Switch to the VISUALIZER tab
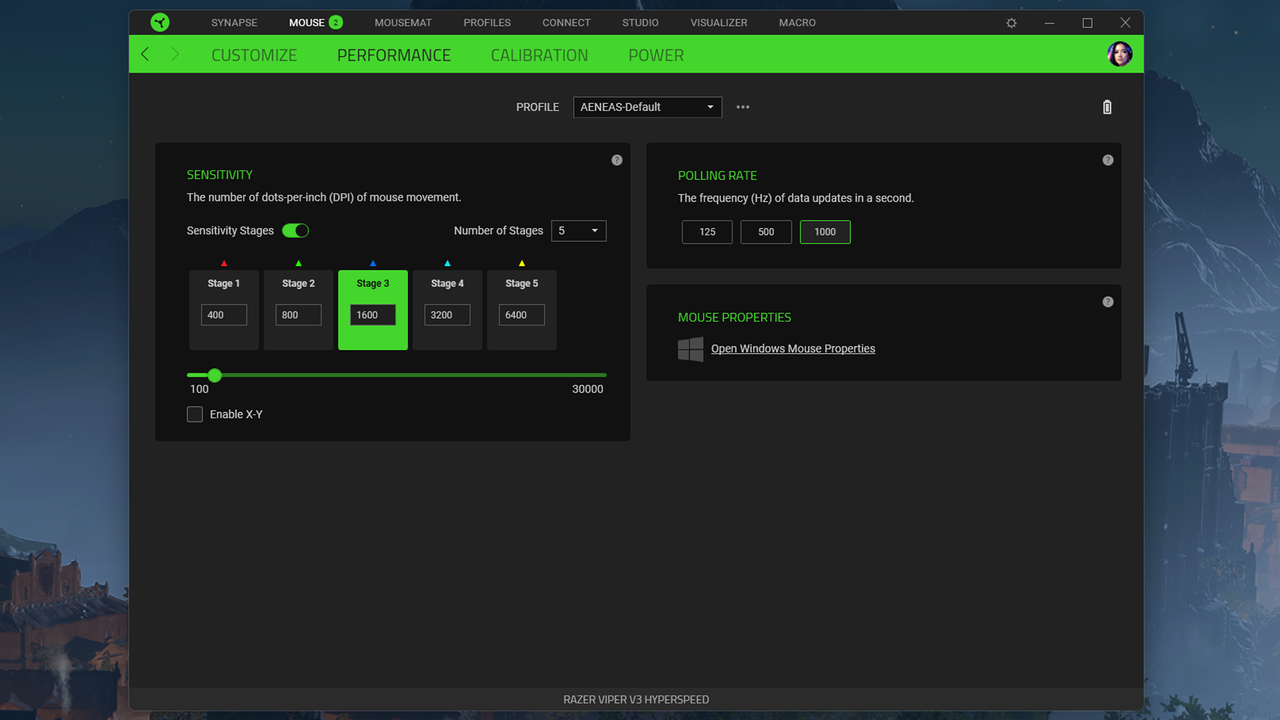The image size is (1280, 720). coord(719,22)
